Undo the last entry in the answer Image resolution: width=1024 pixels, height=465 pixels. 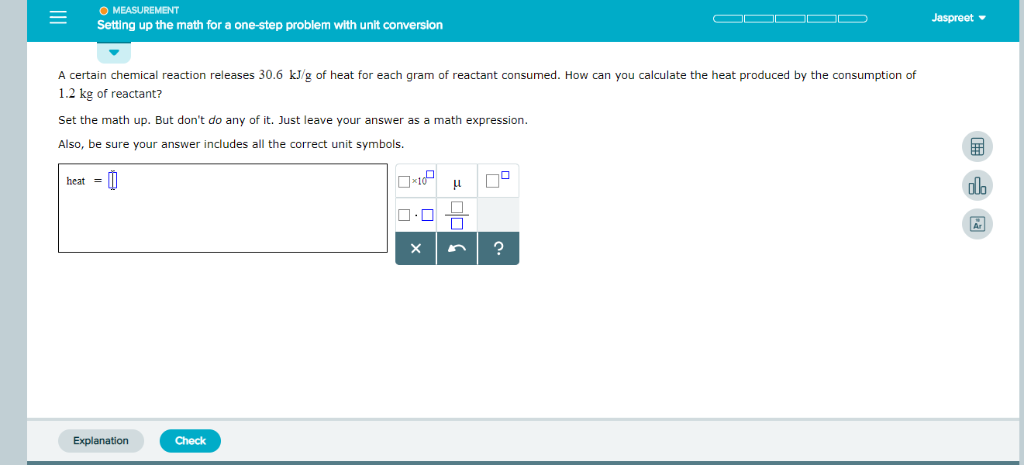[x=457, y=249]
